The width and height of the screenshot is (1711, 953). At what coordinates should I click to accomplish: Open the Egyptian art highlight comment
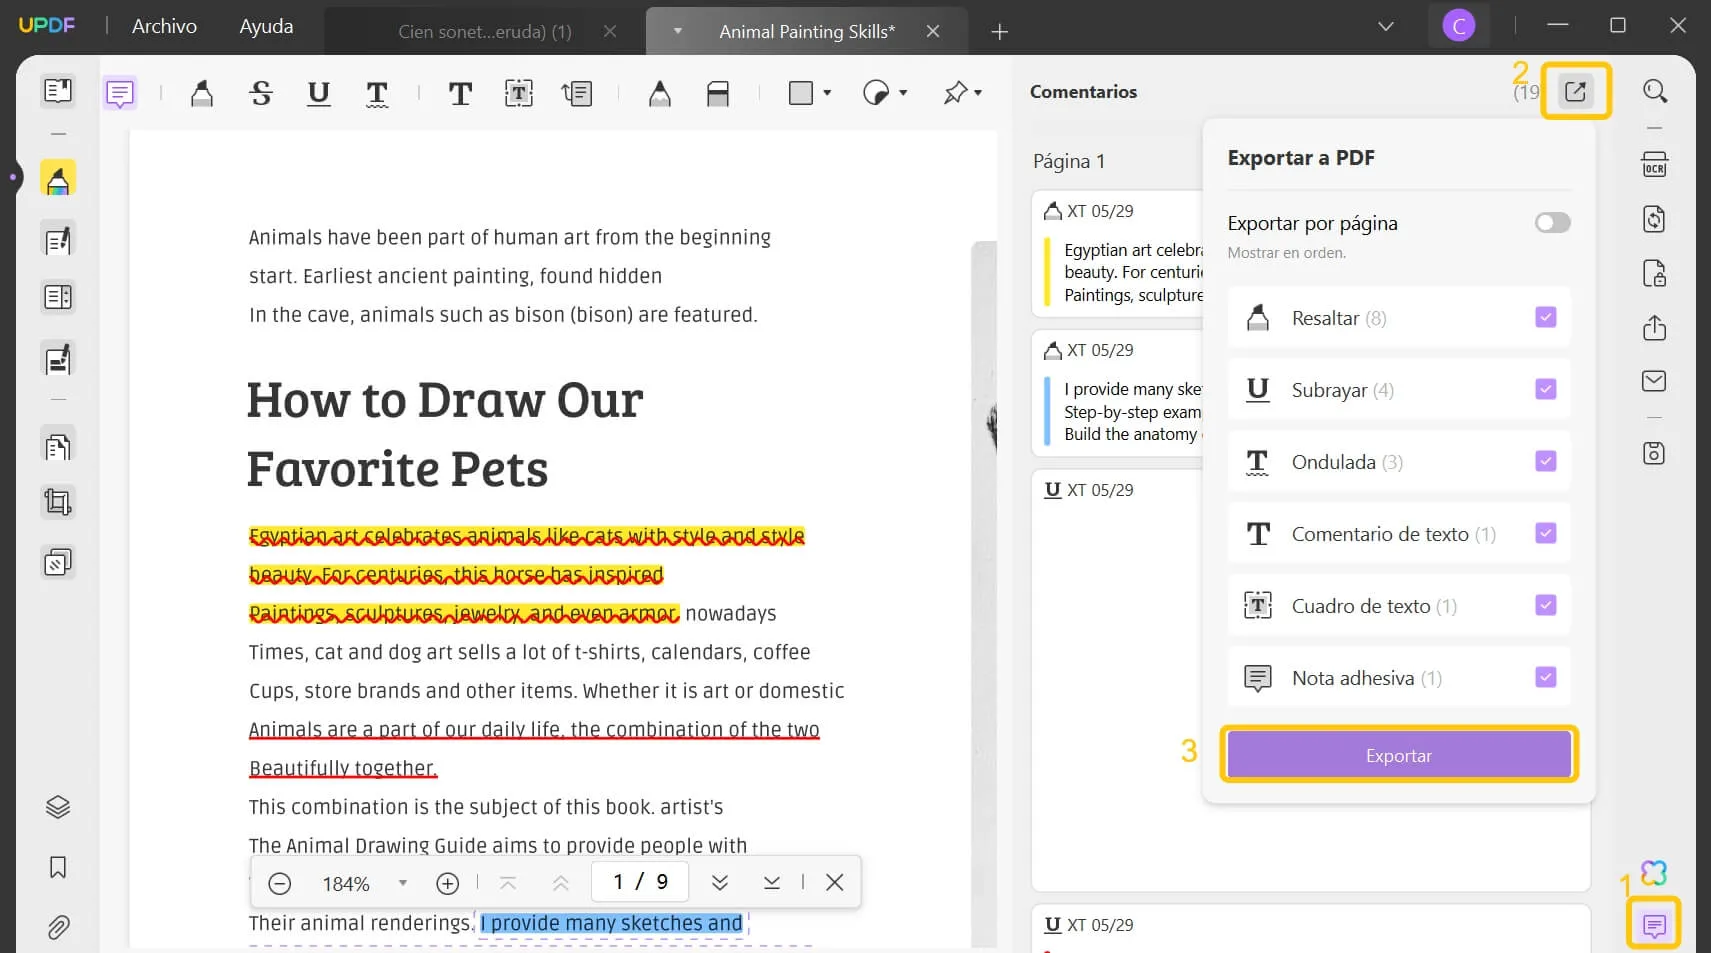(x=1117, y=253)
